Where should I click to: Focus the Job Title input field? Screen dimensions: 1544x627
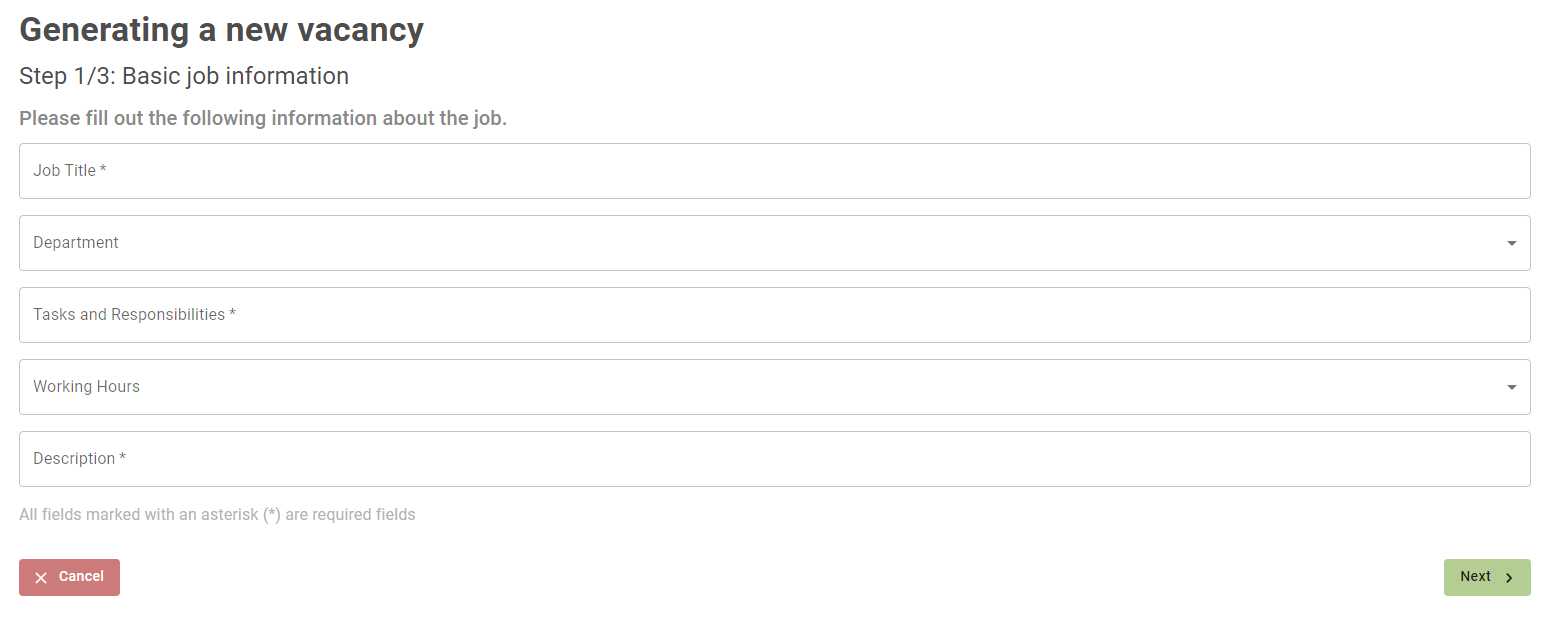coord(774,171)
